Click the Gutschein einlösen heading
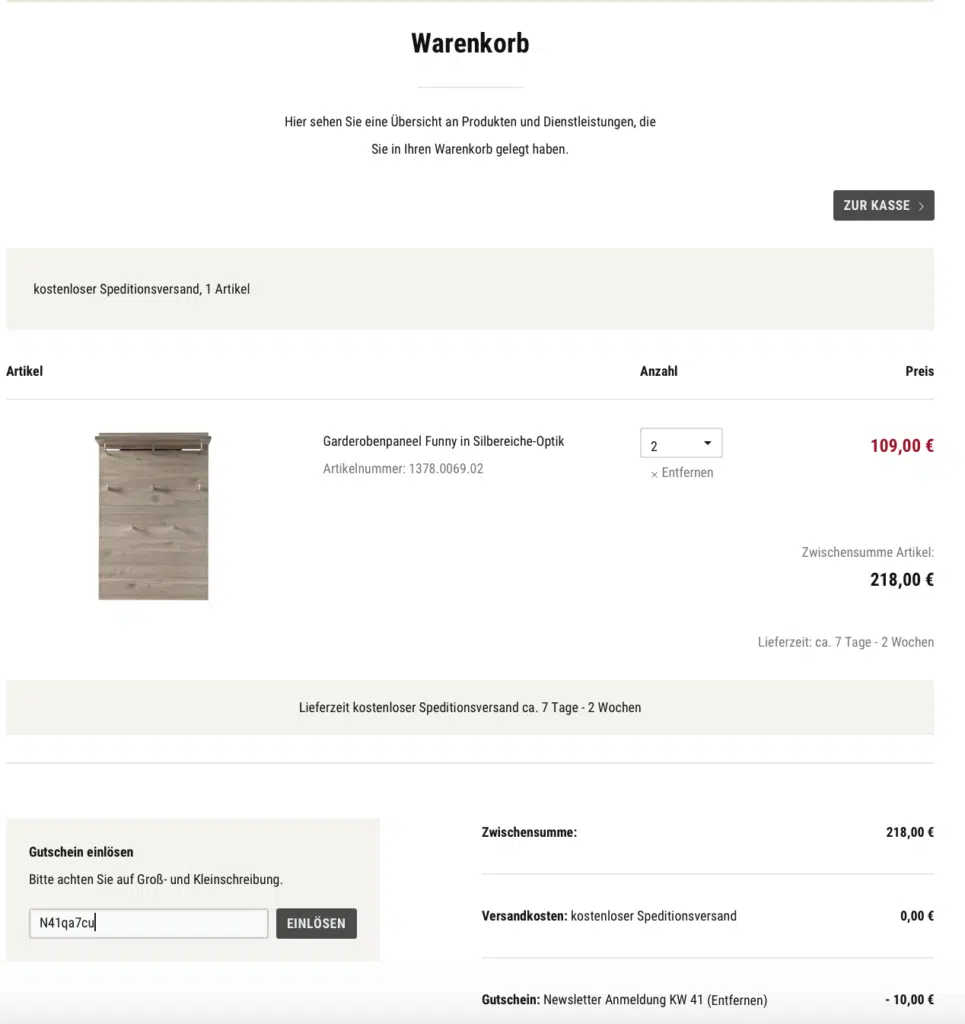 [81, 852]
